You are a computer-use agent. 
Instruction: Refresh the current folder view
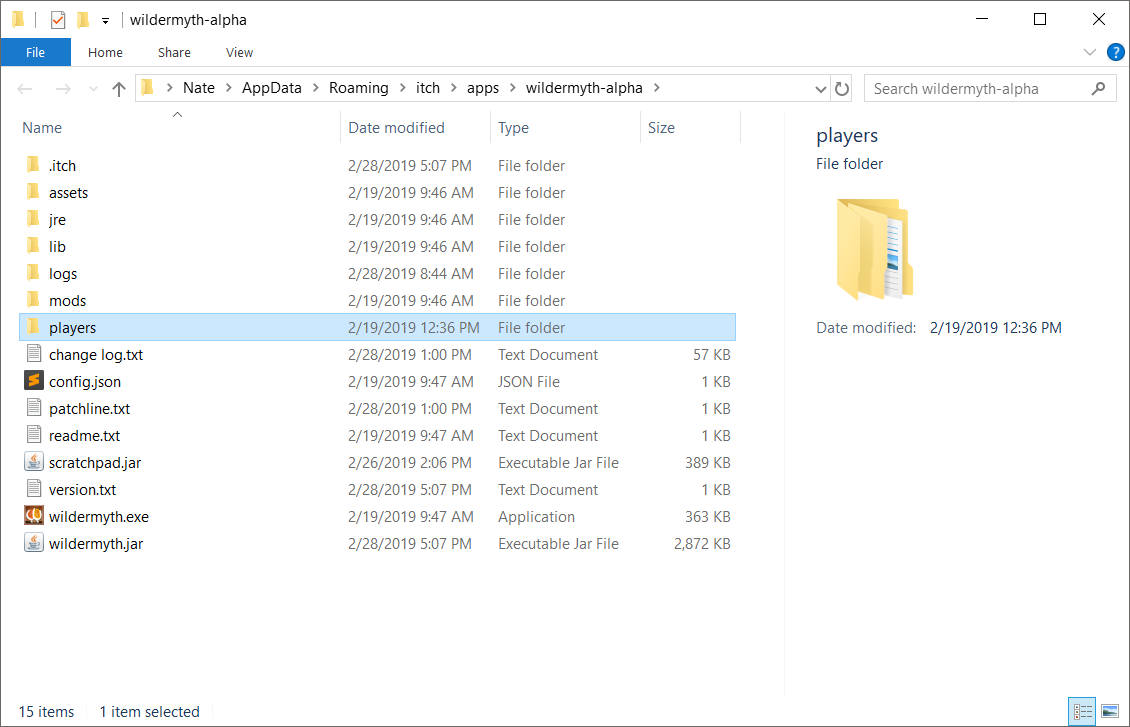tap(842, 89)
